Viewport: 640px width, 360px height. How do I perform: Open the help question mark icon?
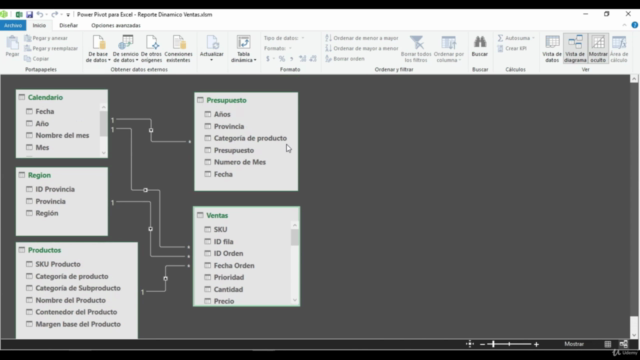click(635, 25)
